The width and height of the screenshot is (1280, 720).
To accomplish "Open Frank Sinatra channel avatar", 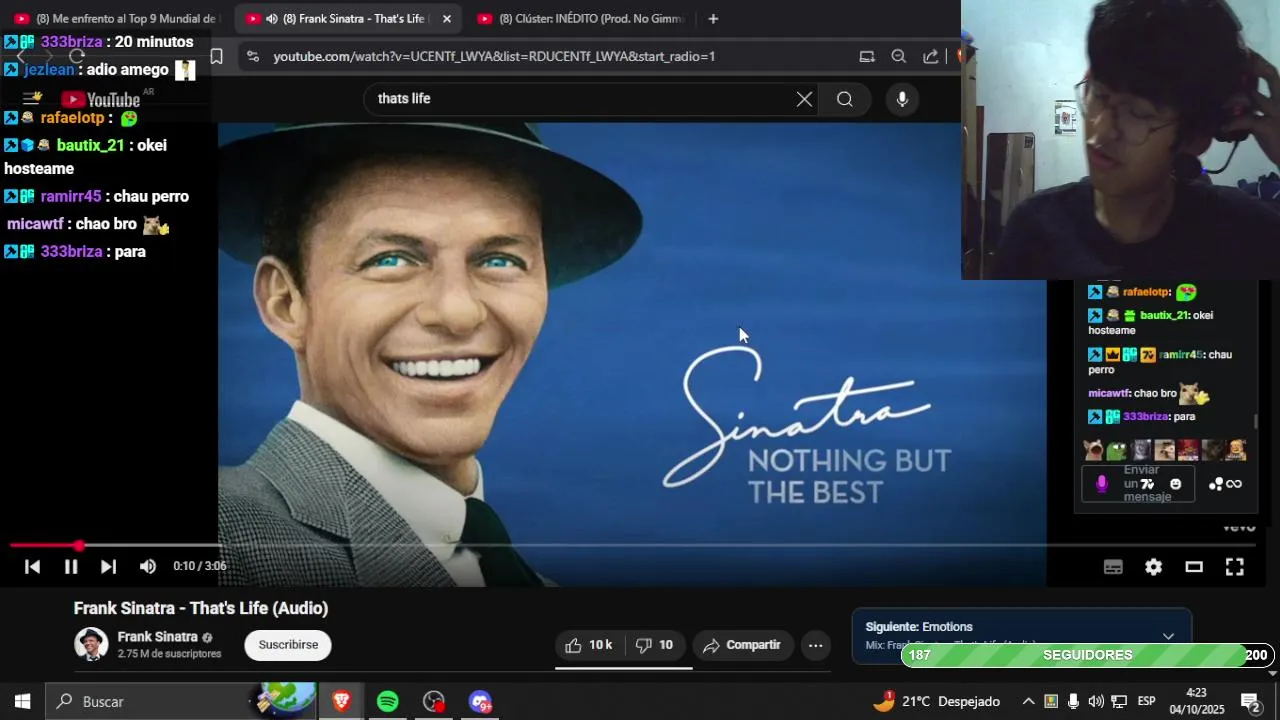I will pyautogui.click(x=91, y=645).
